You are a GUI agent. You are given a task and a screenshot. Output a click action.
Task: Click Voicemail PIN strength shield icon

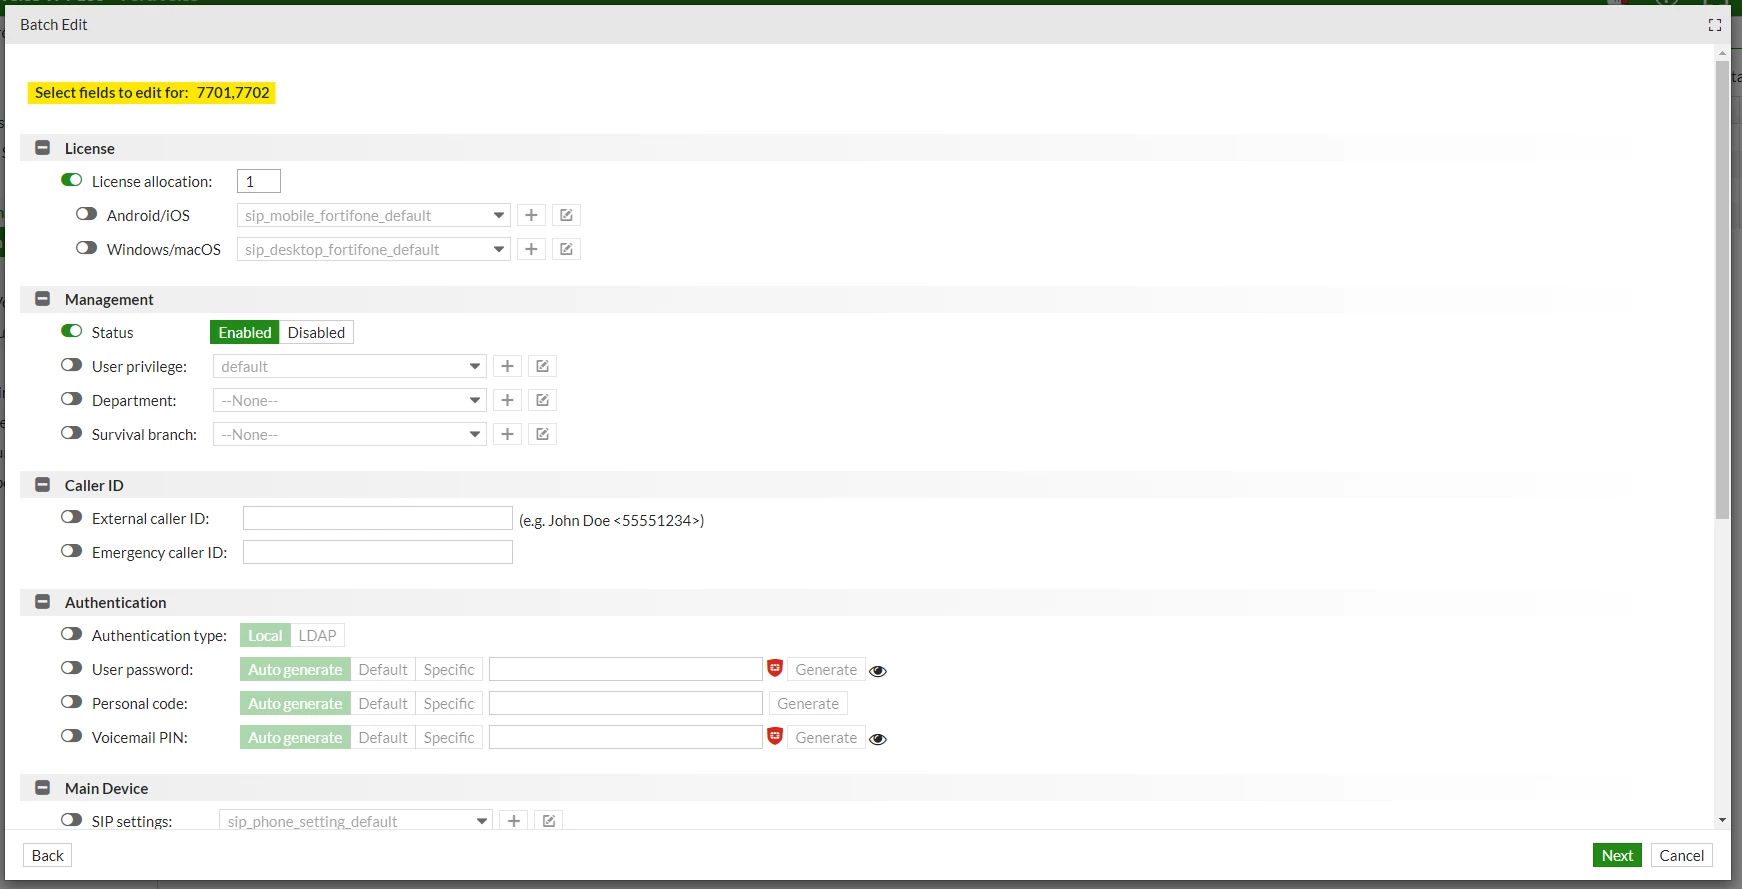[775, 736]
